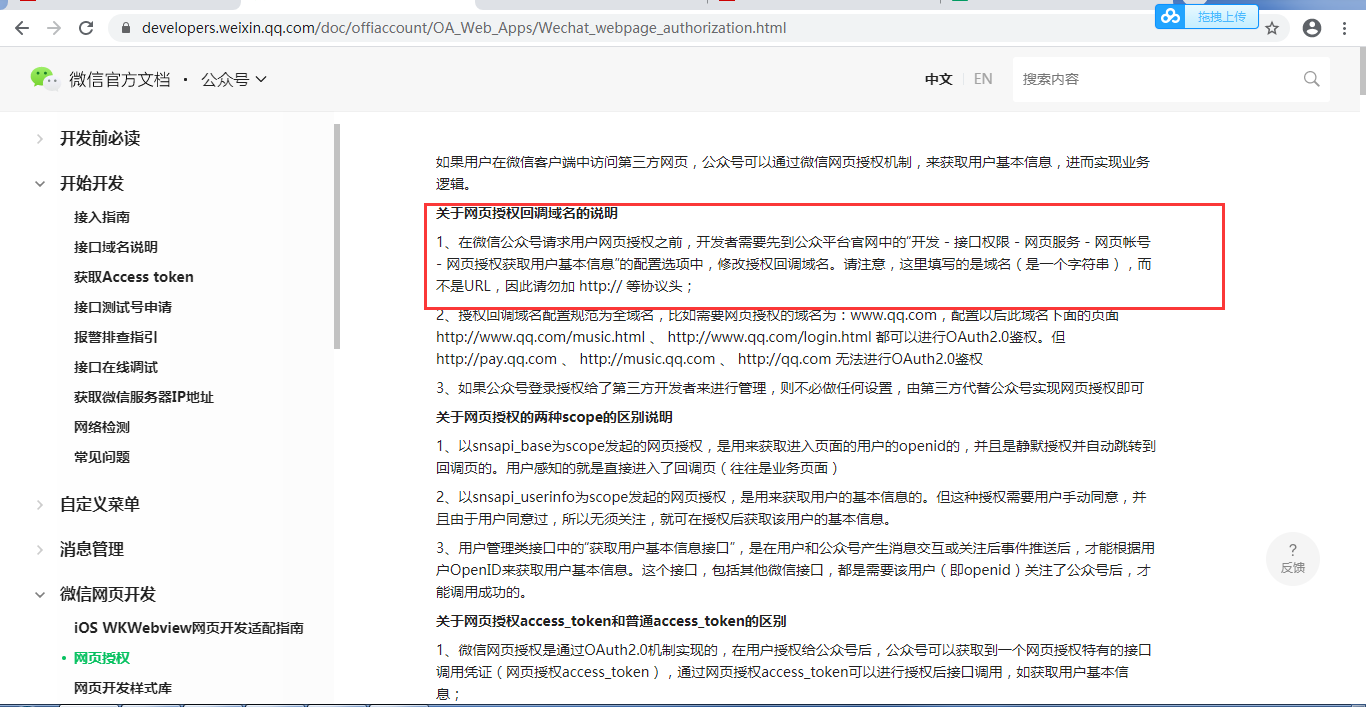The image size is (1366, 707).
Task: Click the padlock site info icon
Action: (x=126, y=28)
